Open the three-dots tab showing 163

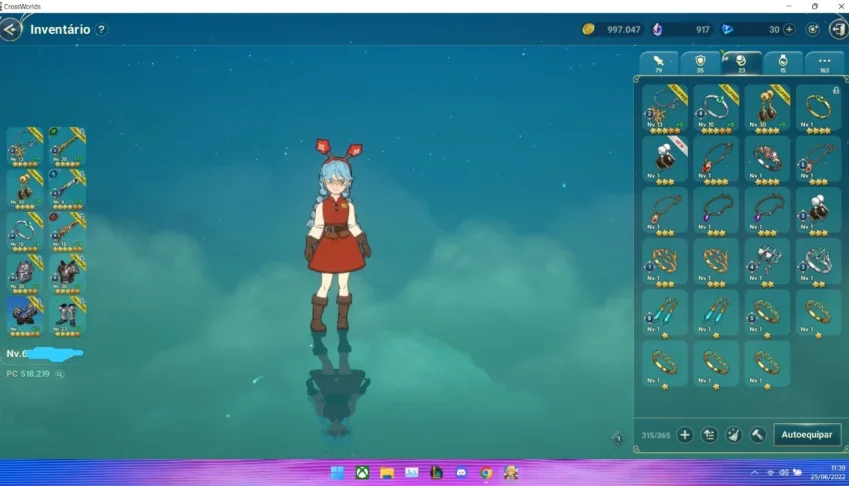[824, 63]
